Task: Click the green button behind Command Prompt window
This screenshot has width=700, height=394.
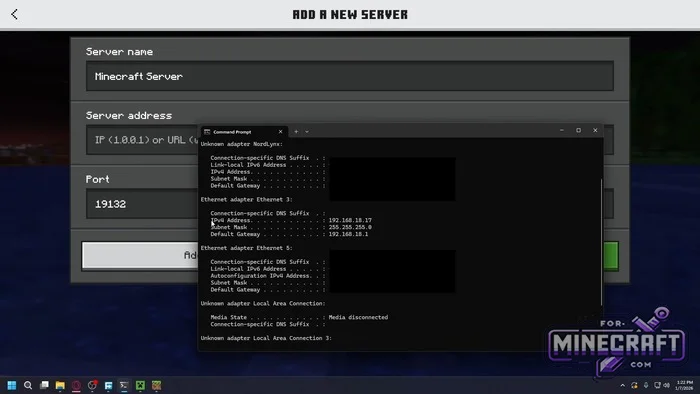Action: point(611,256)
